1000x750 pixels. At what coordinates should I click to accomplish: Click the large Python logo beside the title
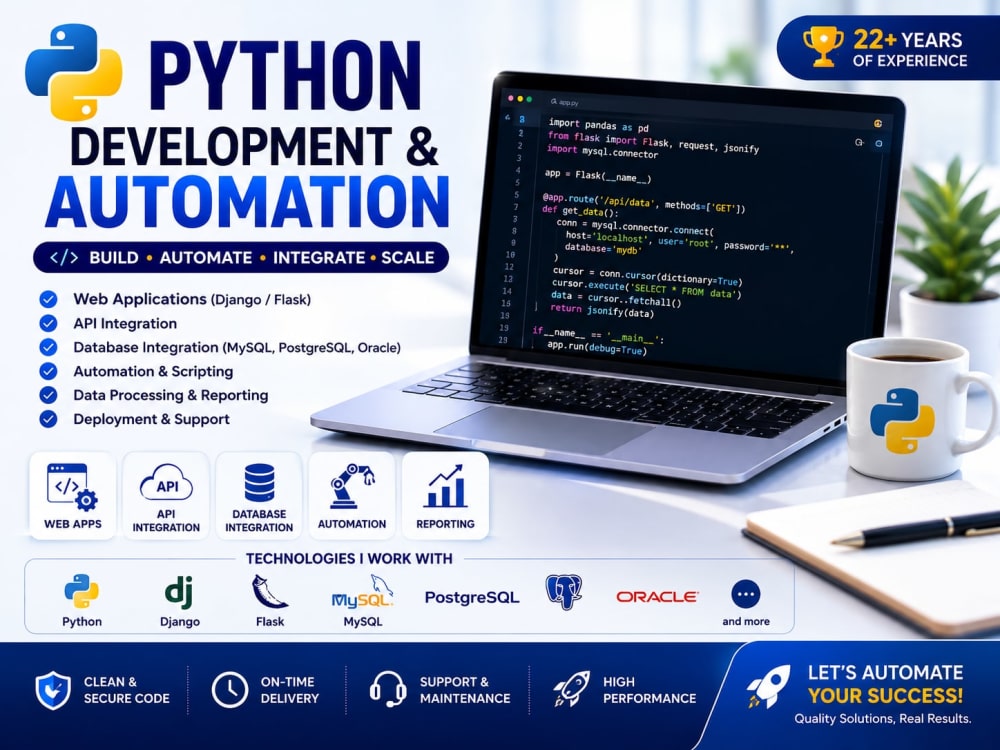coord(74,71)
